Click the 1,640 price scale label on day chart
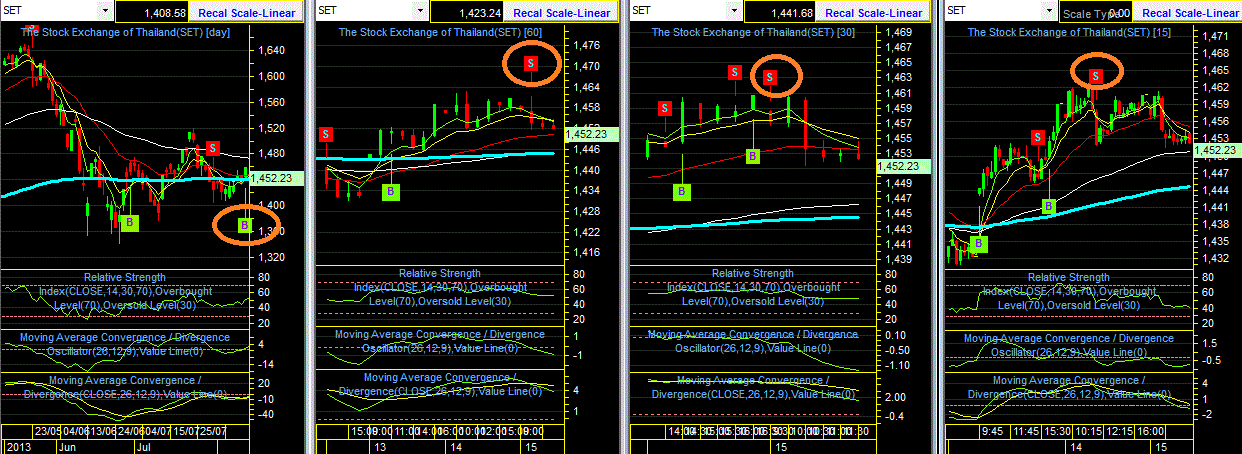Screen dimensions: 1242x454 pos(272,51)
